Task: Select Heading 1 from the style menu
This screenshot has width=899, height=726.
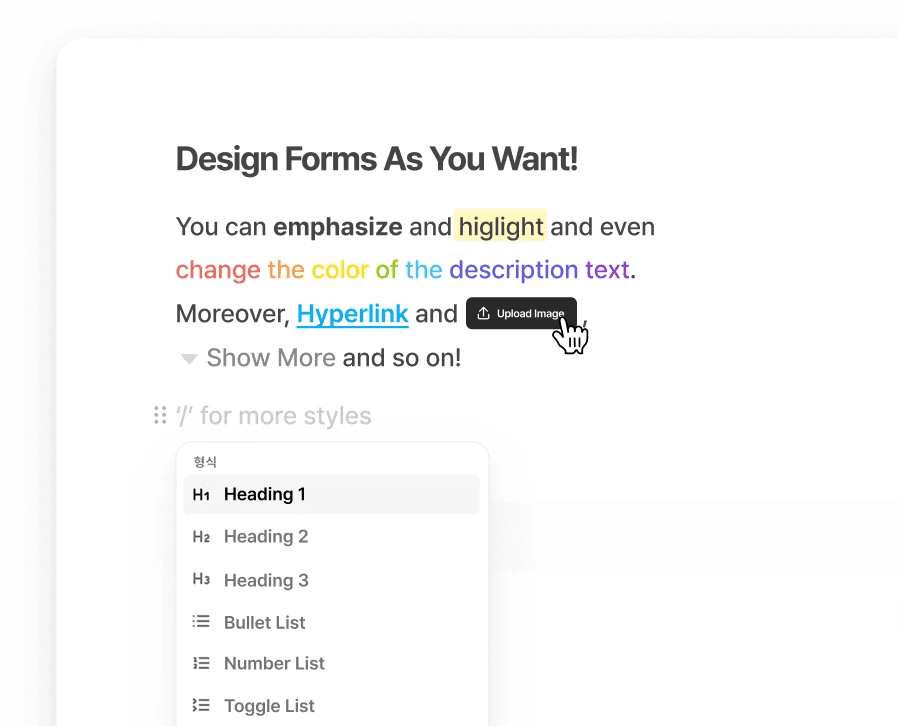Action: [331, 494]
